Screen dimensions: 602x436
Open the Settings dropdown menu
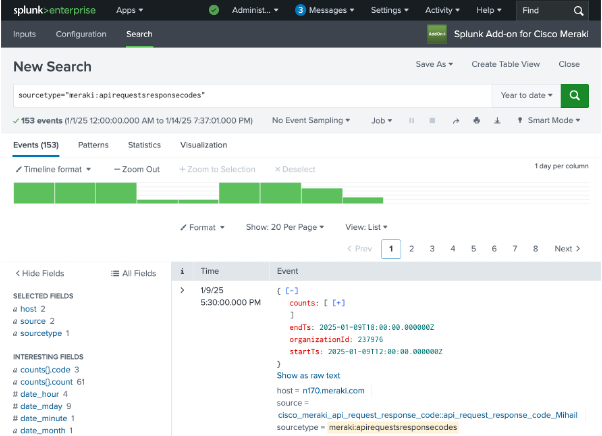[x=390, y=10]
